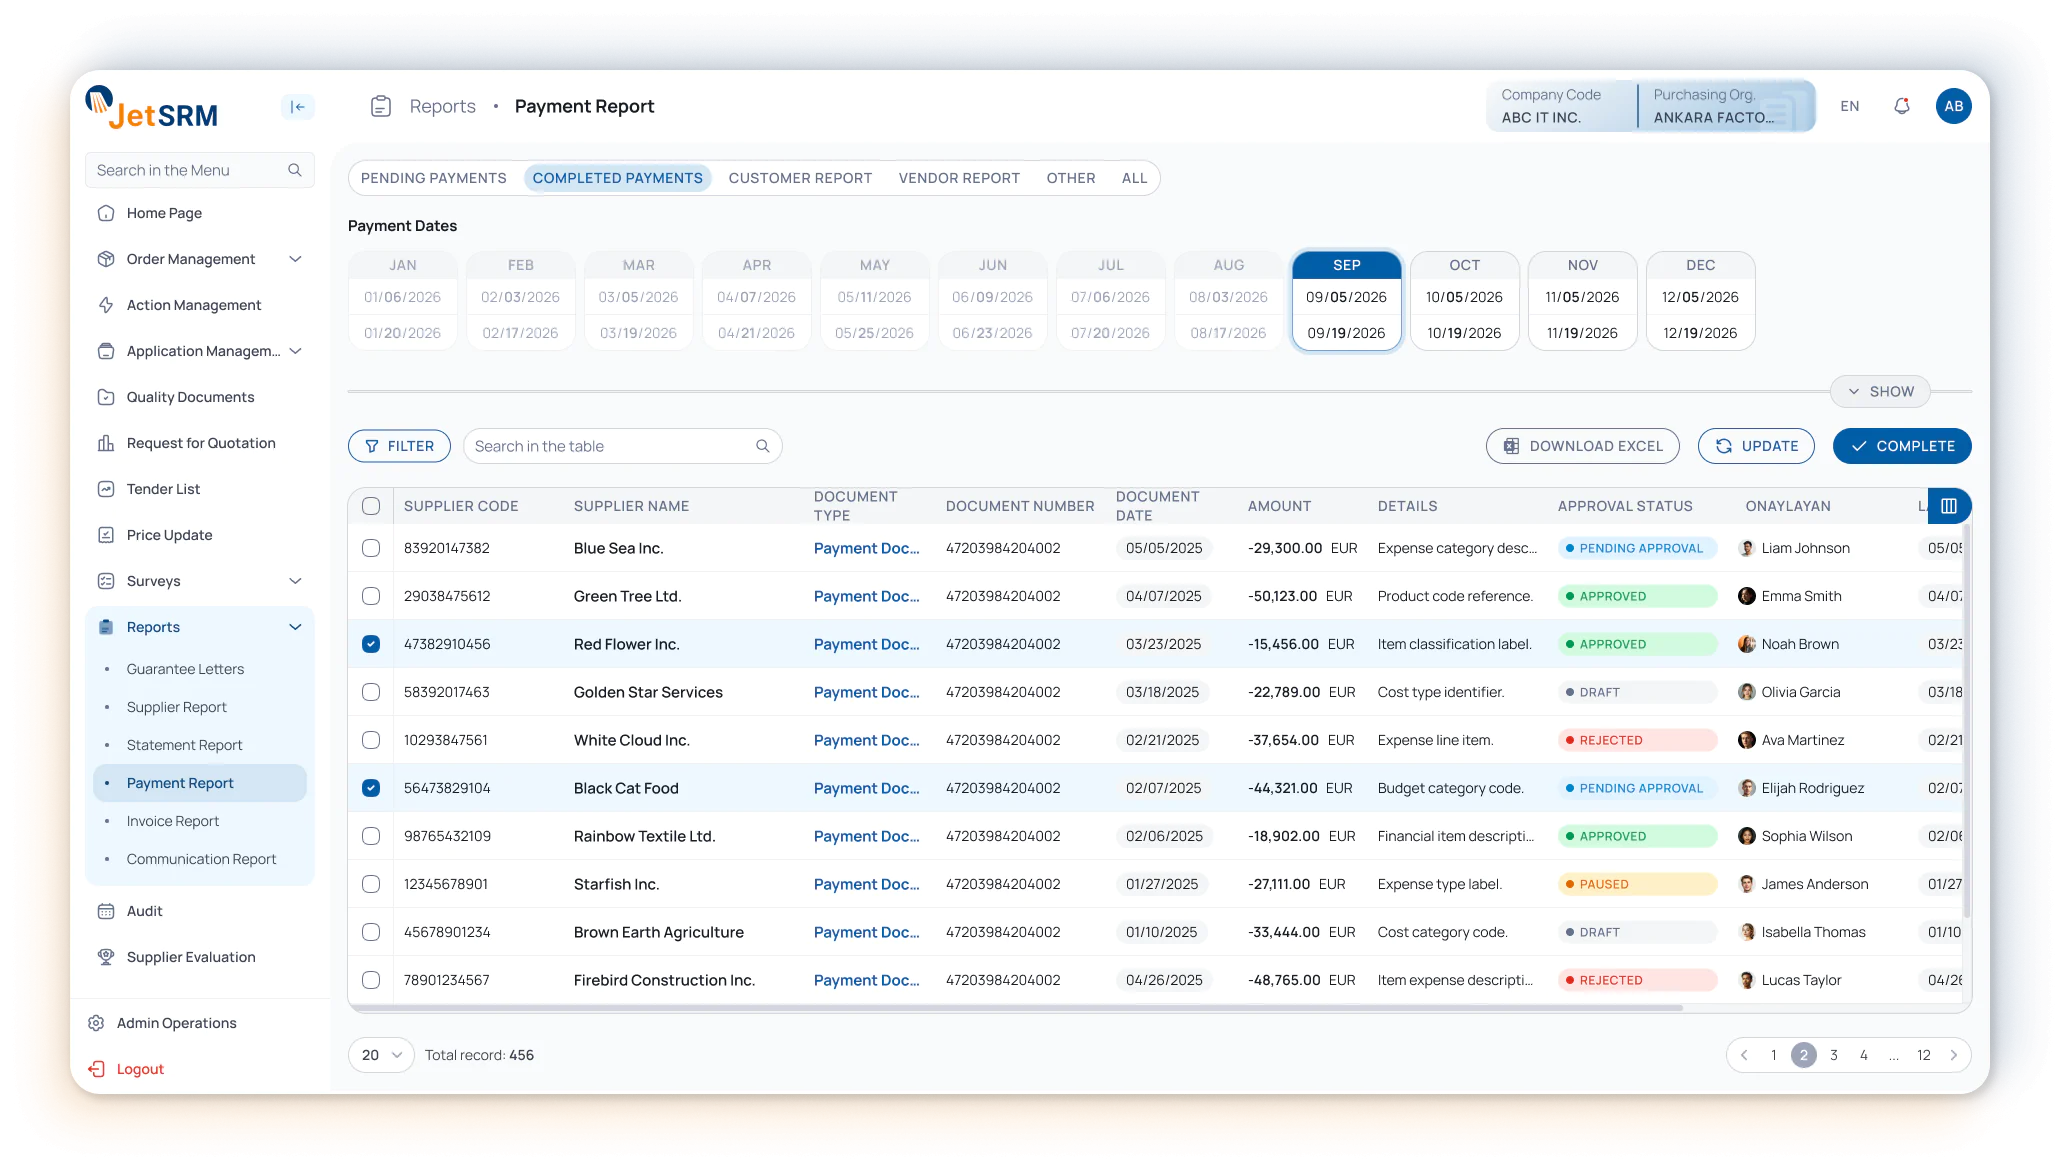
Task: Open the AB profile avatar menu
Action: tap(1954, 105)
